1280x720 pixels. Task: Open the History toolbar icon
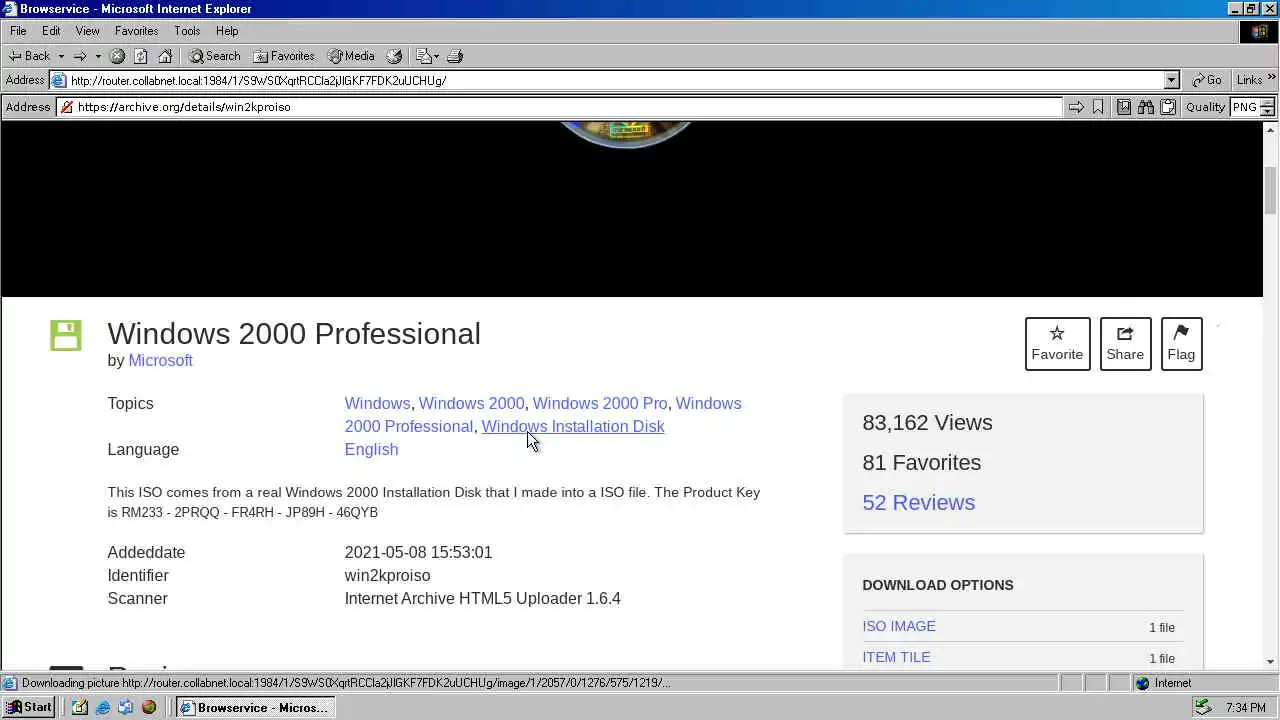[395, 56]
